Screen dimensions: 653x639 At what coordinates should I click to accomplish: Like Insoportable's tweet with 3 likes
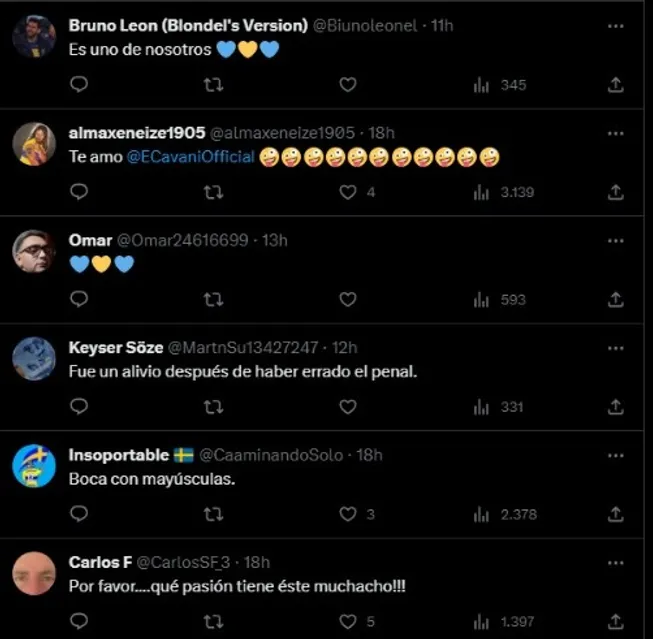coord(347,514)
